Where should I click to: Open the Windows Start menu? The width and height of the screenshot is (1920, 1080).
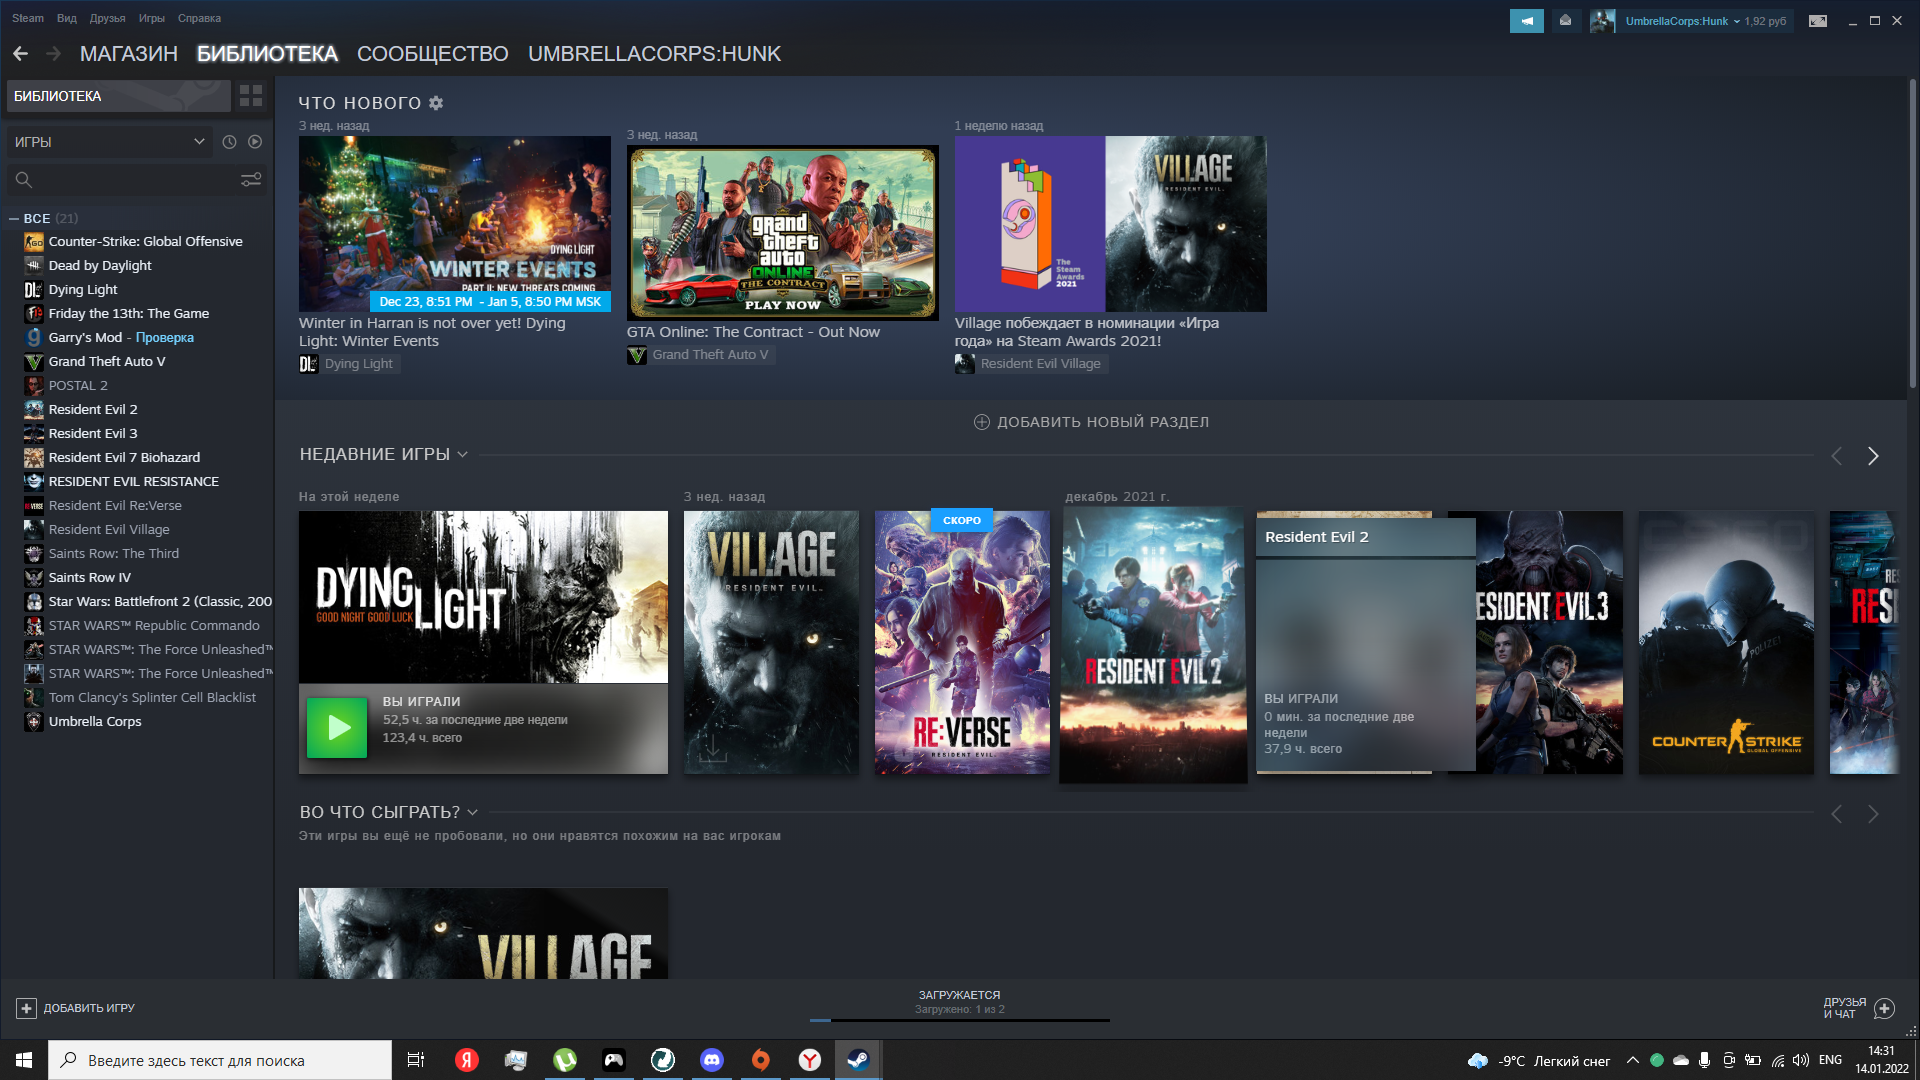[24, 1060]
